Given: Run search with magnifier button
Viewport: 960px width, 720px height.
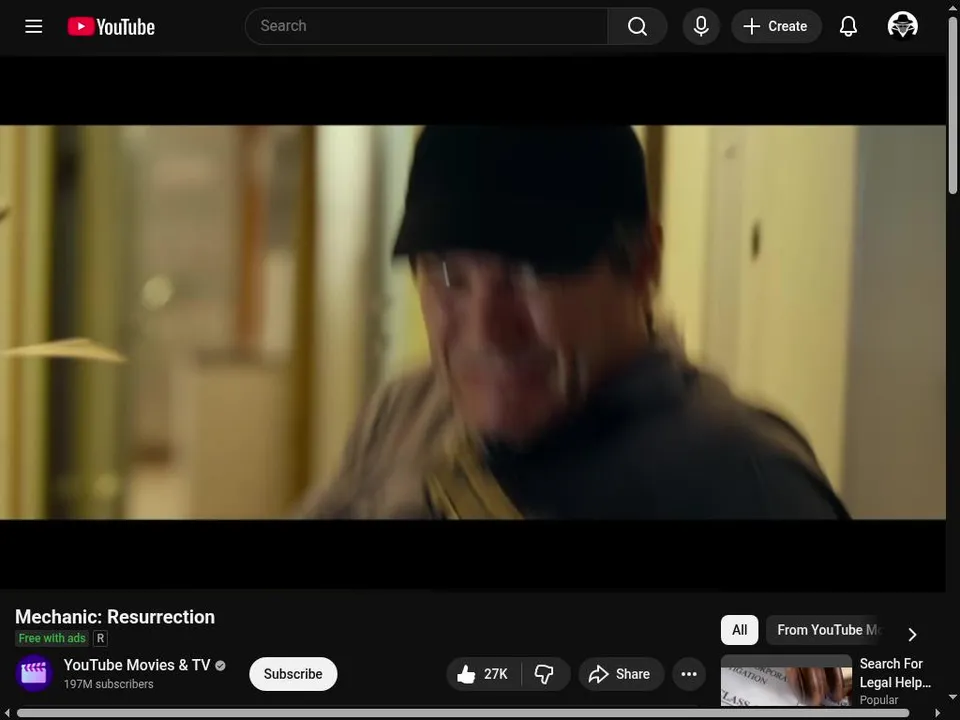Looking at the screenshot, I should tap(637, 26).
